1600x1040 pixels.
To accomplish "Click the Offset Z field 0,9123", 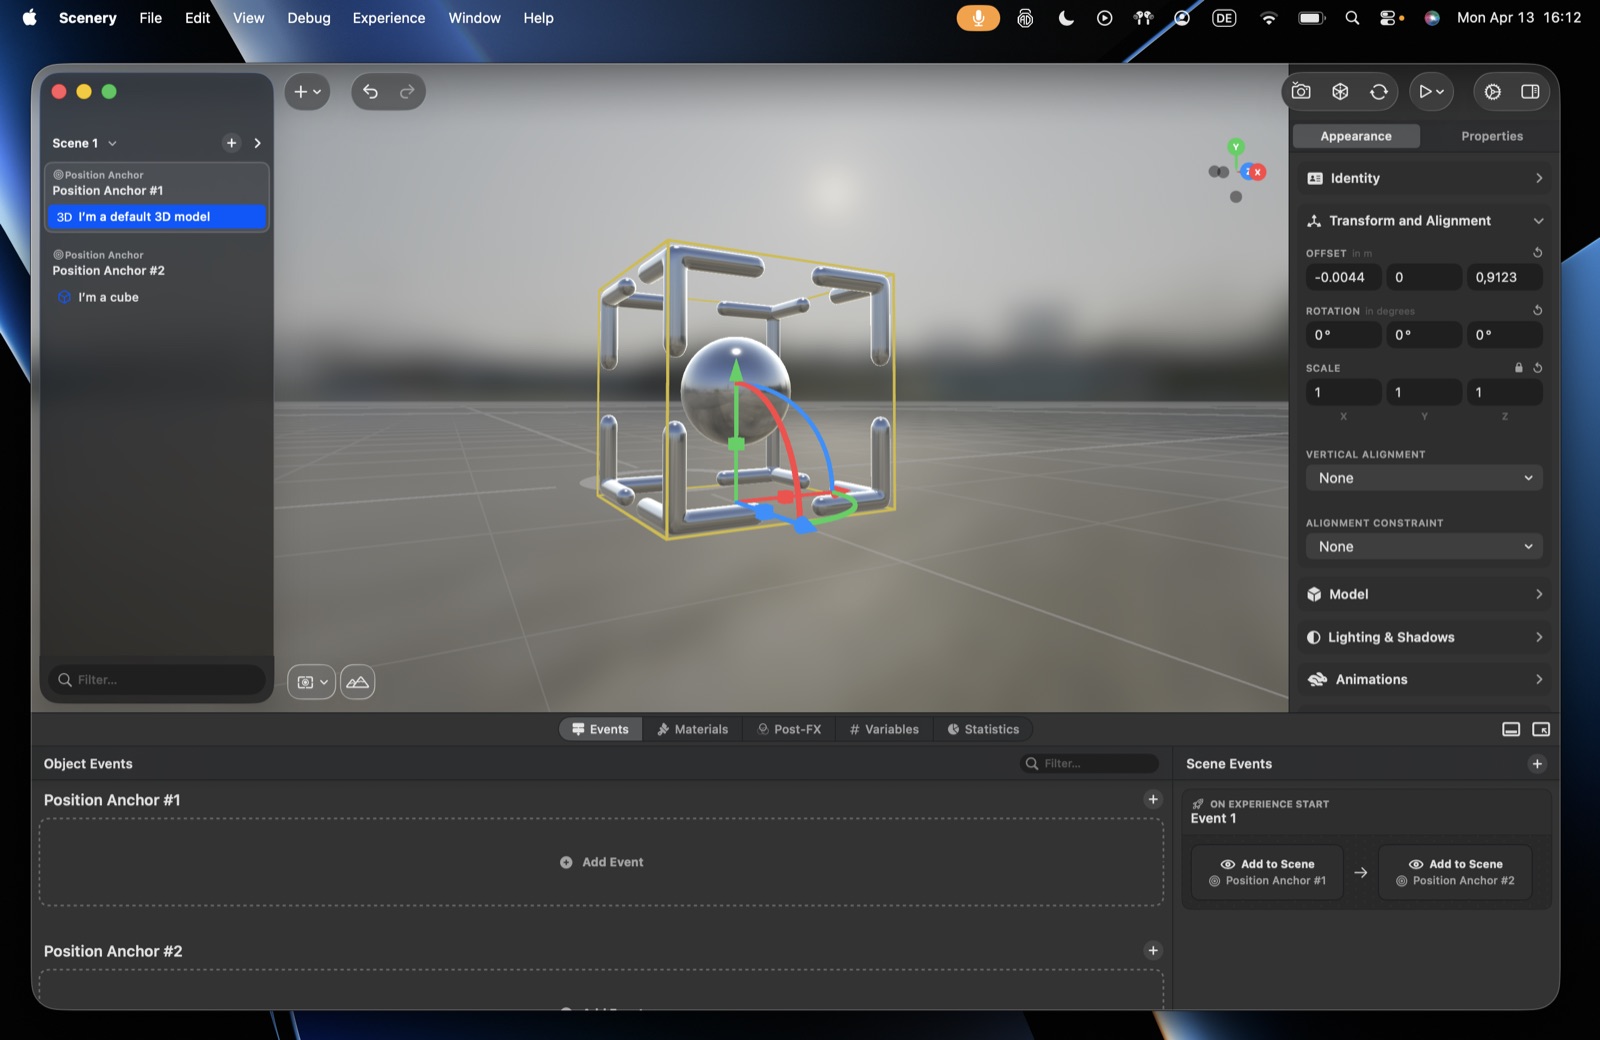I will (1504, 277).
